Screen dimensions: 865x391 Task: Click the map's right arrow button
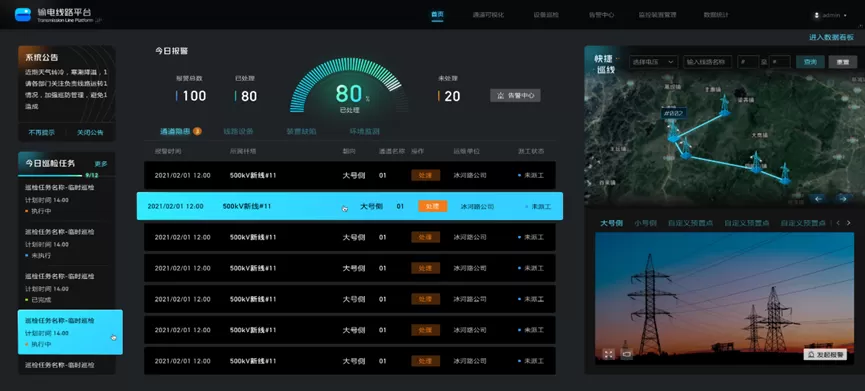tap(842, 199)
